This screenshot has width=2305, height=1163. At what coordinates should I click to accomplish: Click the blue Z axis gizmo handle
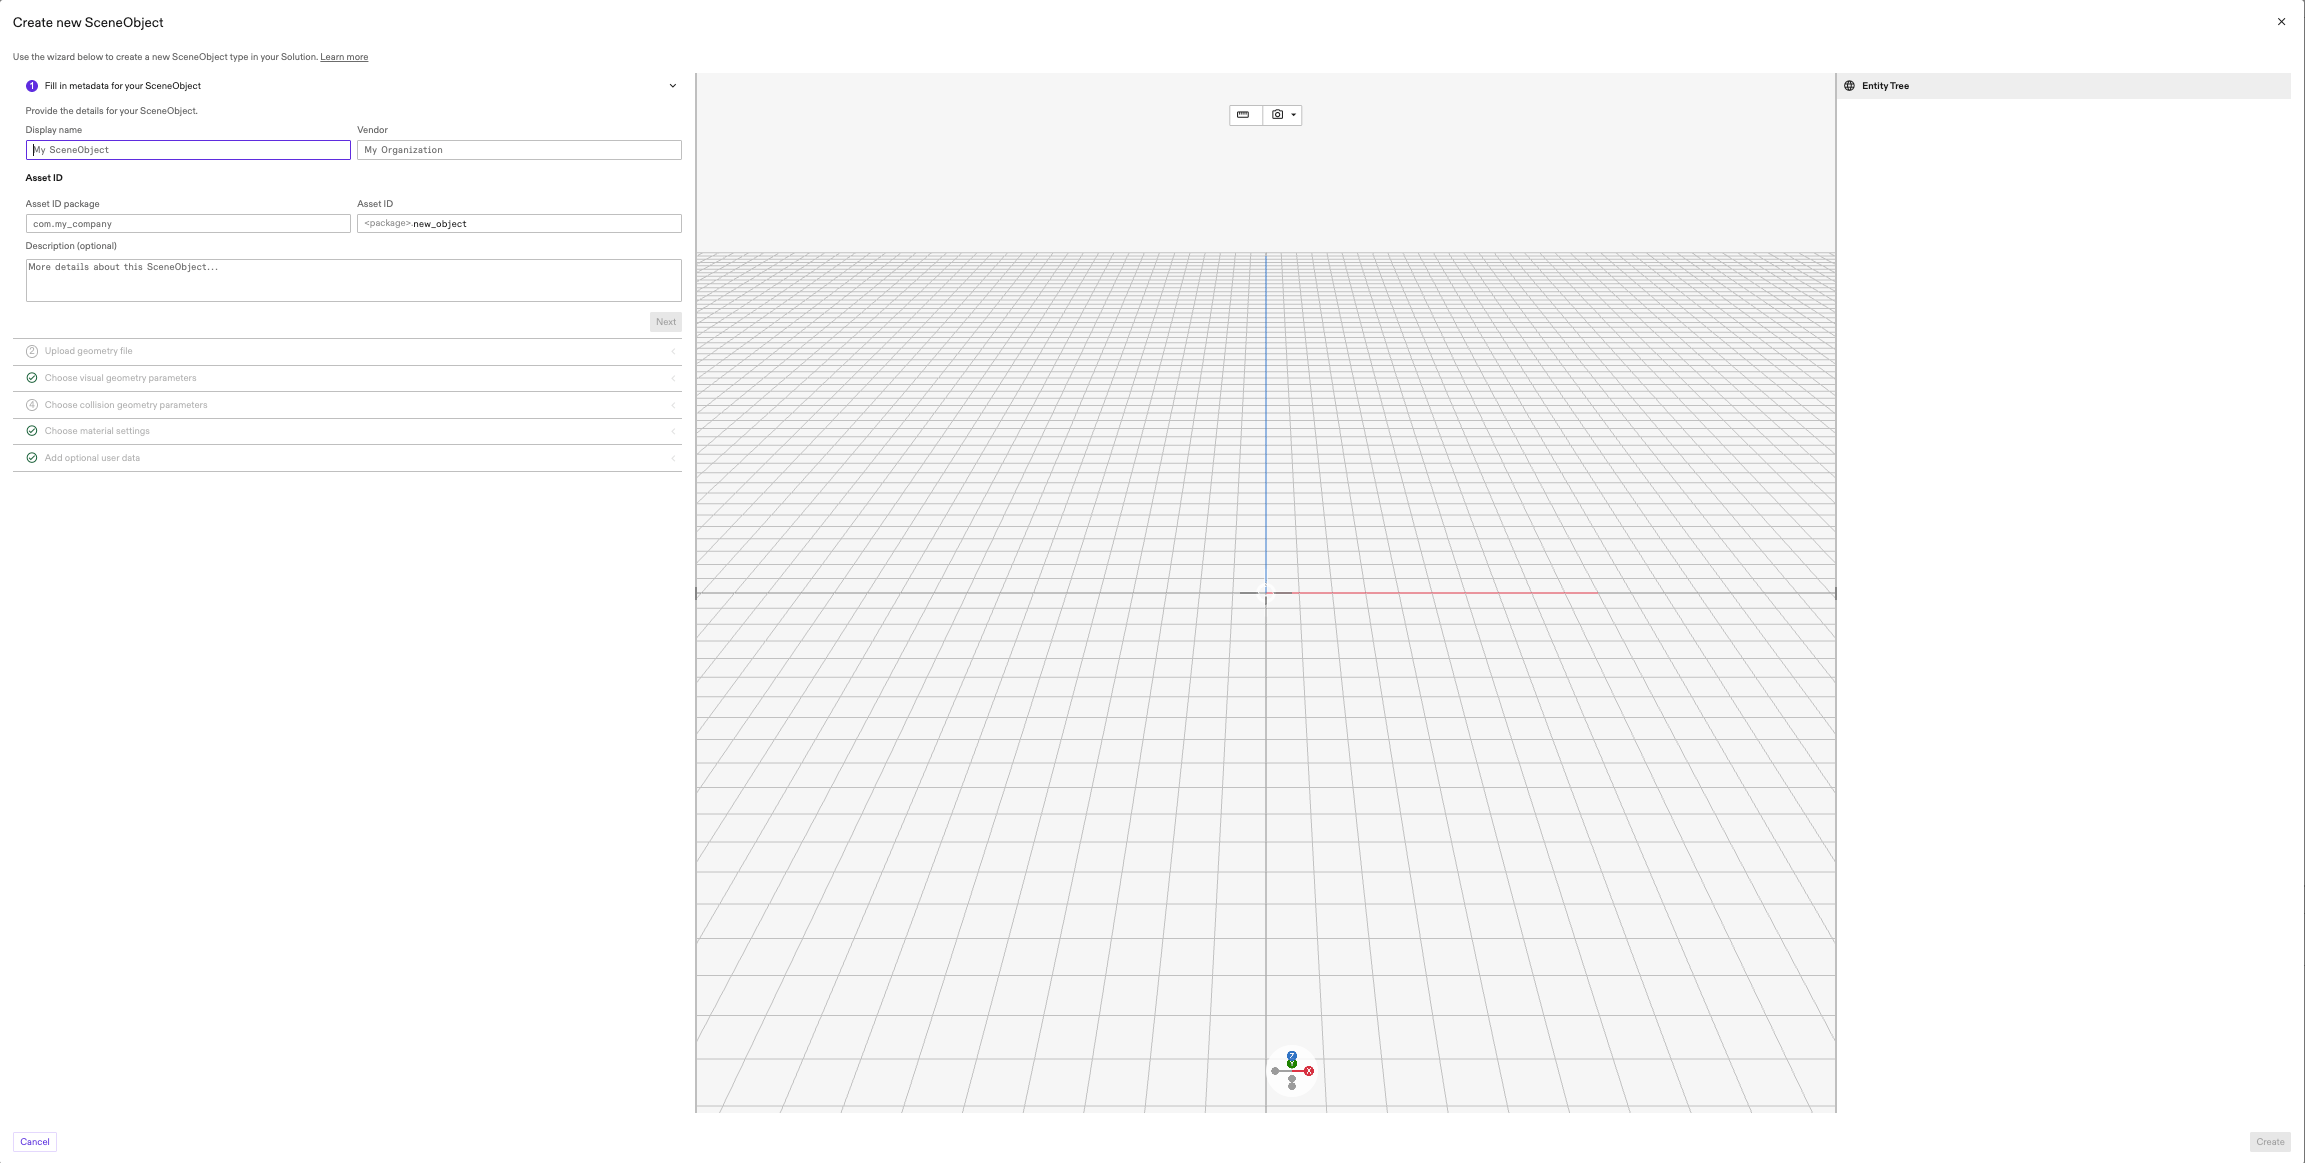(1292, 1055)
